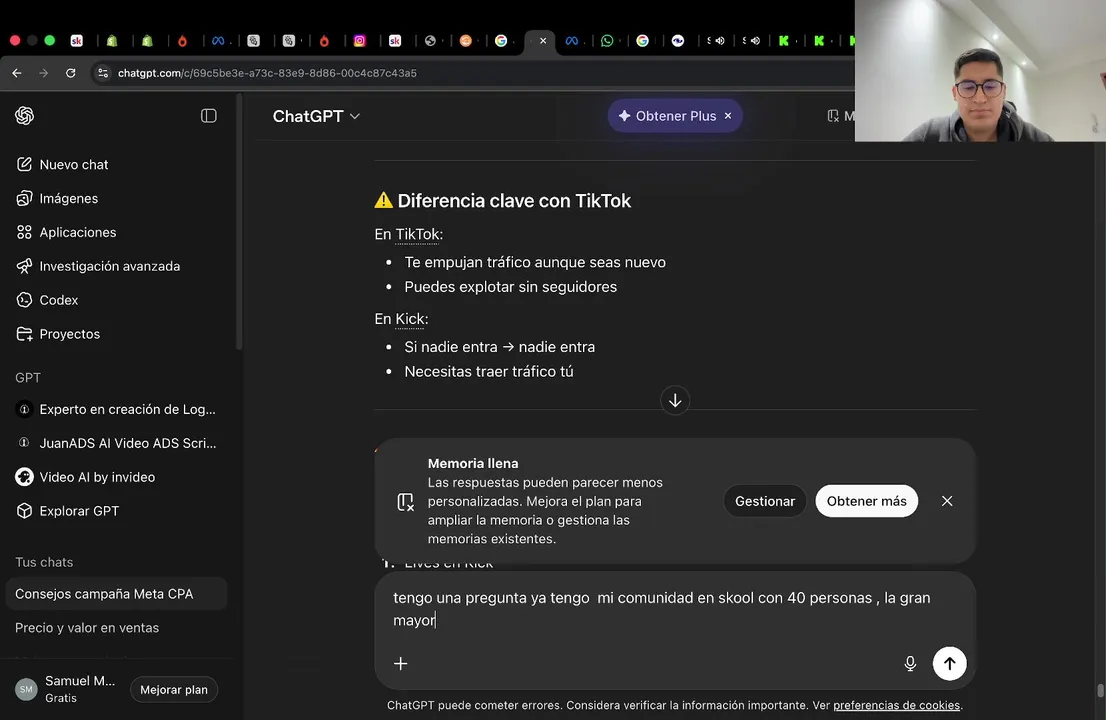Viewport: 1106px width, 720px height.
Task: Open preferencias de cookies link
Action: click(896, 705)
